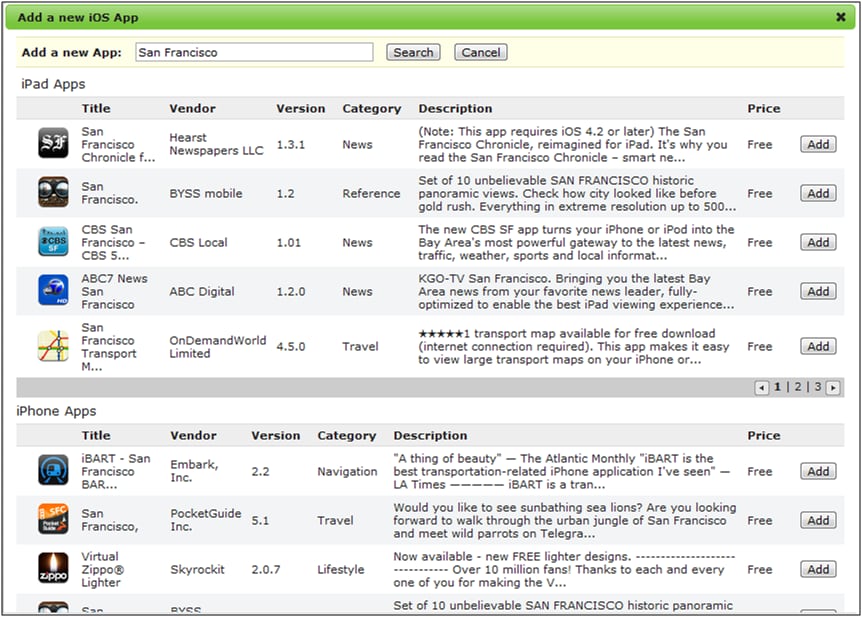Add the BYSS mobile San Francisco iPad app
Screen dimensions: 862x617
point(818,193)
